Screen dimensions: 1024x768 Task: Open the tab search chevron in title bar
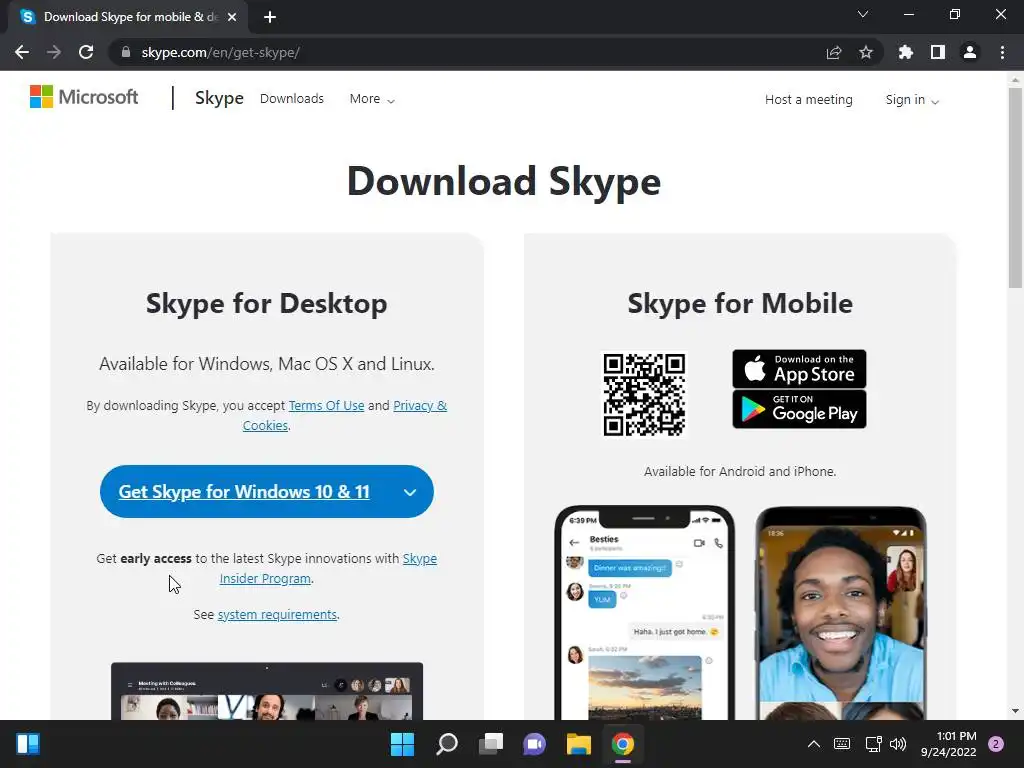(863, 14)
